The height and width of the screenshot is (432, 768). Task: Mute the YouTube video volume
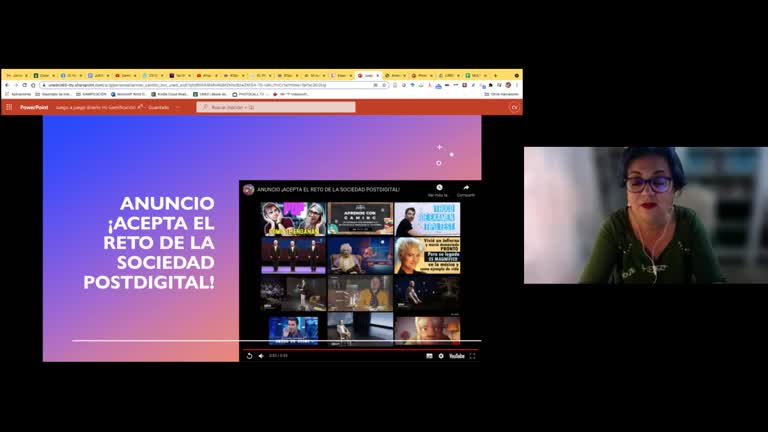(261, 355)
